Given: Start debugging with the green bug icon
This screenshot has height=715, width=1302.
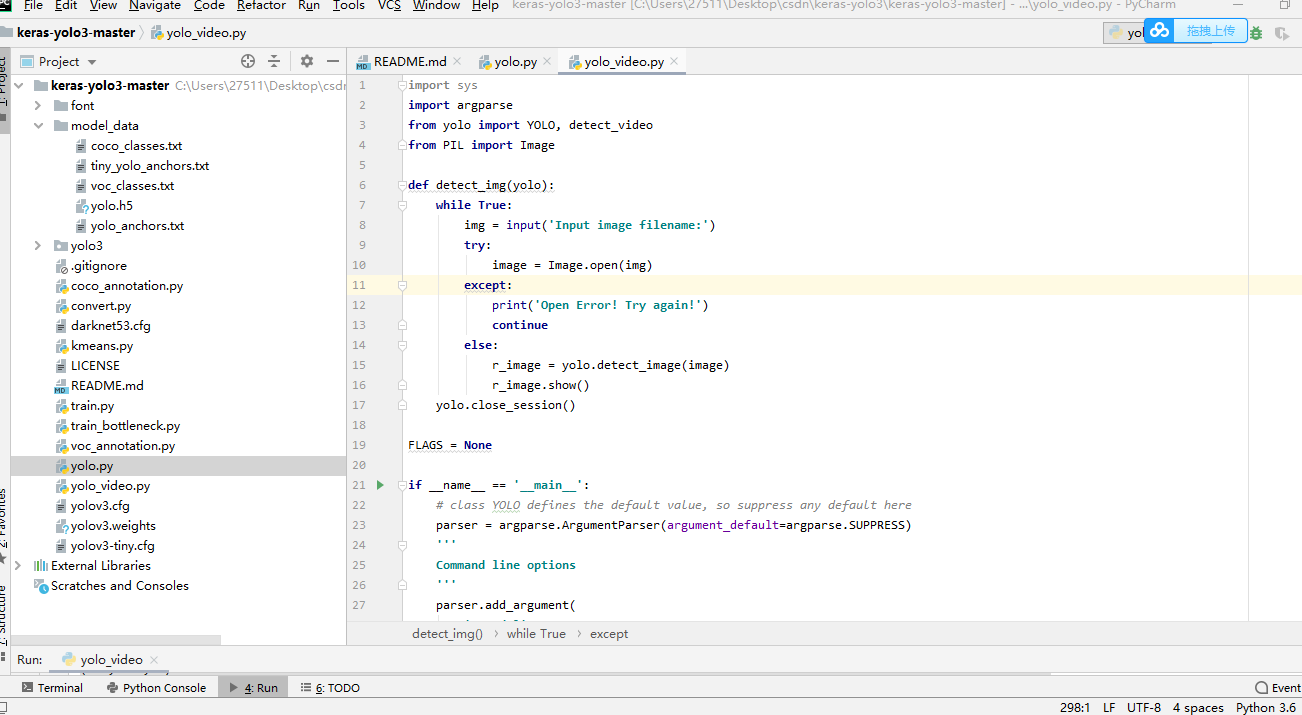Looking at the screenshot, I should click(x=1256, y=33).
